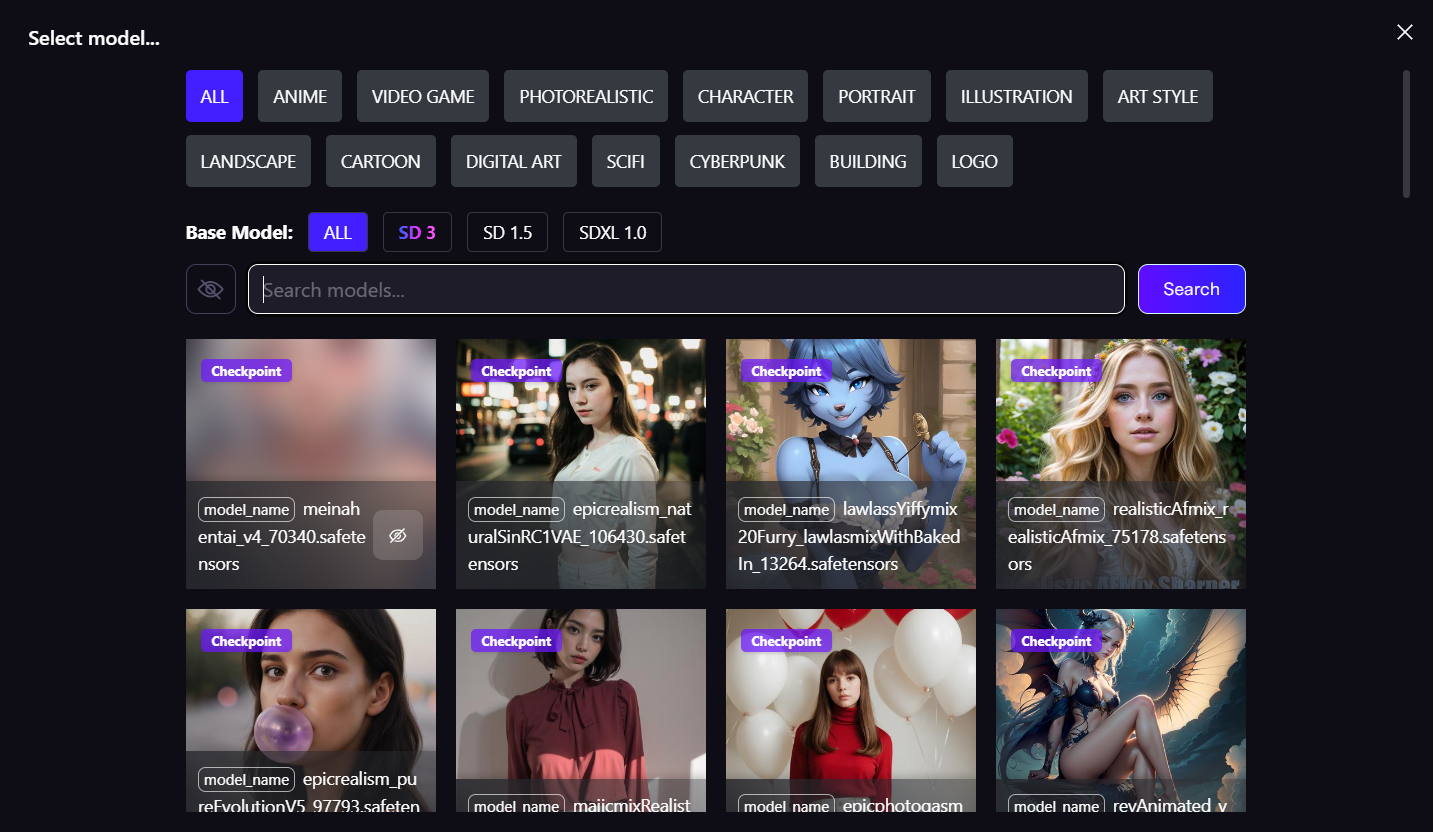This screenshot has width=1433, height=832.
Task: Click Checkpoint badge on meinahentai card
Action: (x=246, y=371)
